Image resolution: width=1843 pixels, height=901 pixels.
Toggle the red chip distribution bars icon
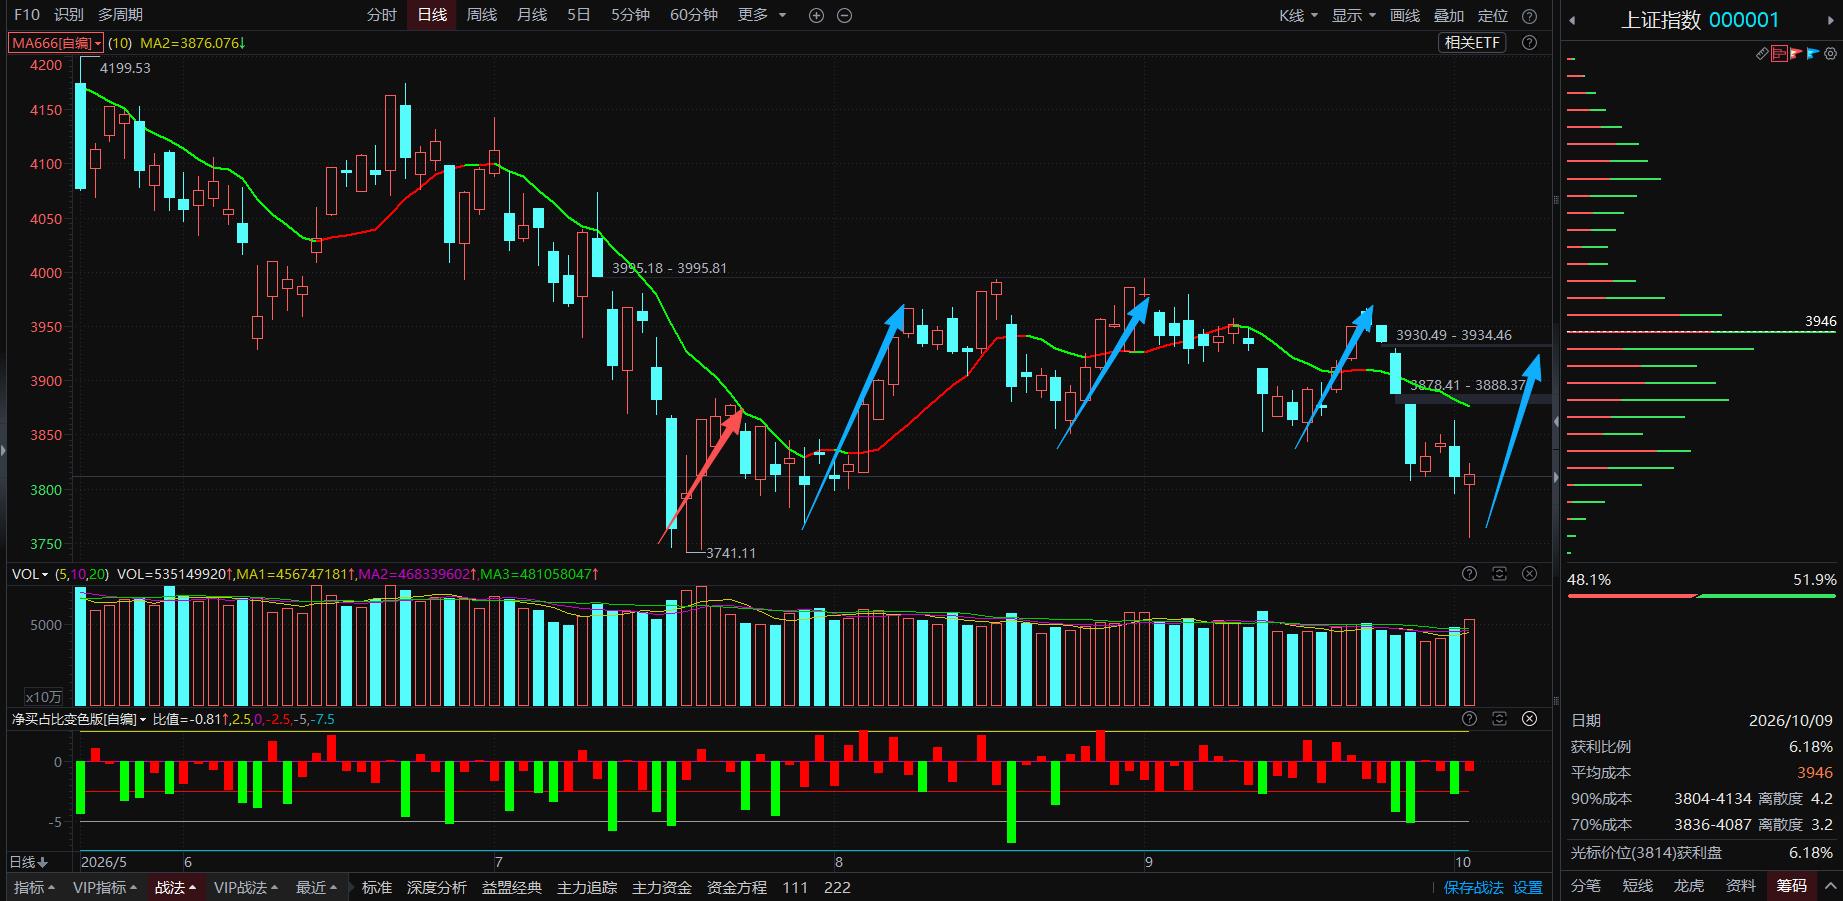[x=1779, y=54]
